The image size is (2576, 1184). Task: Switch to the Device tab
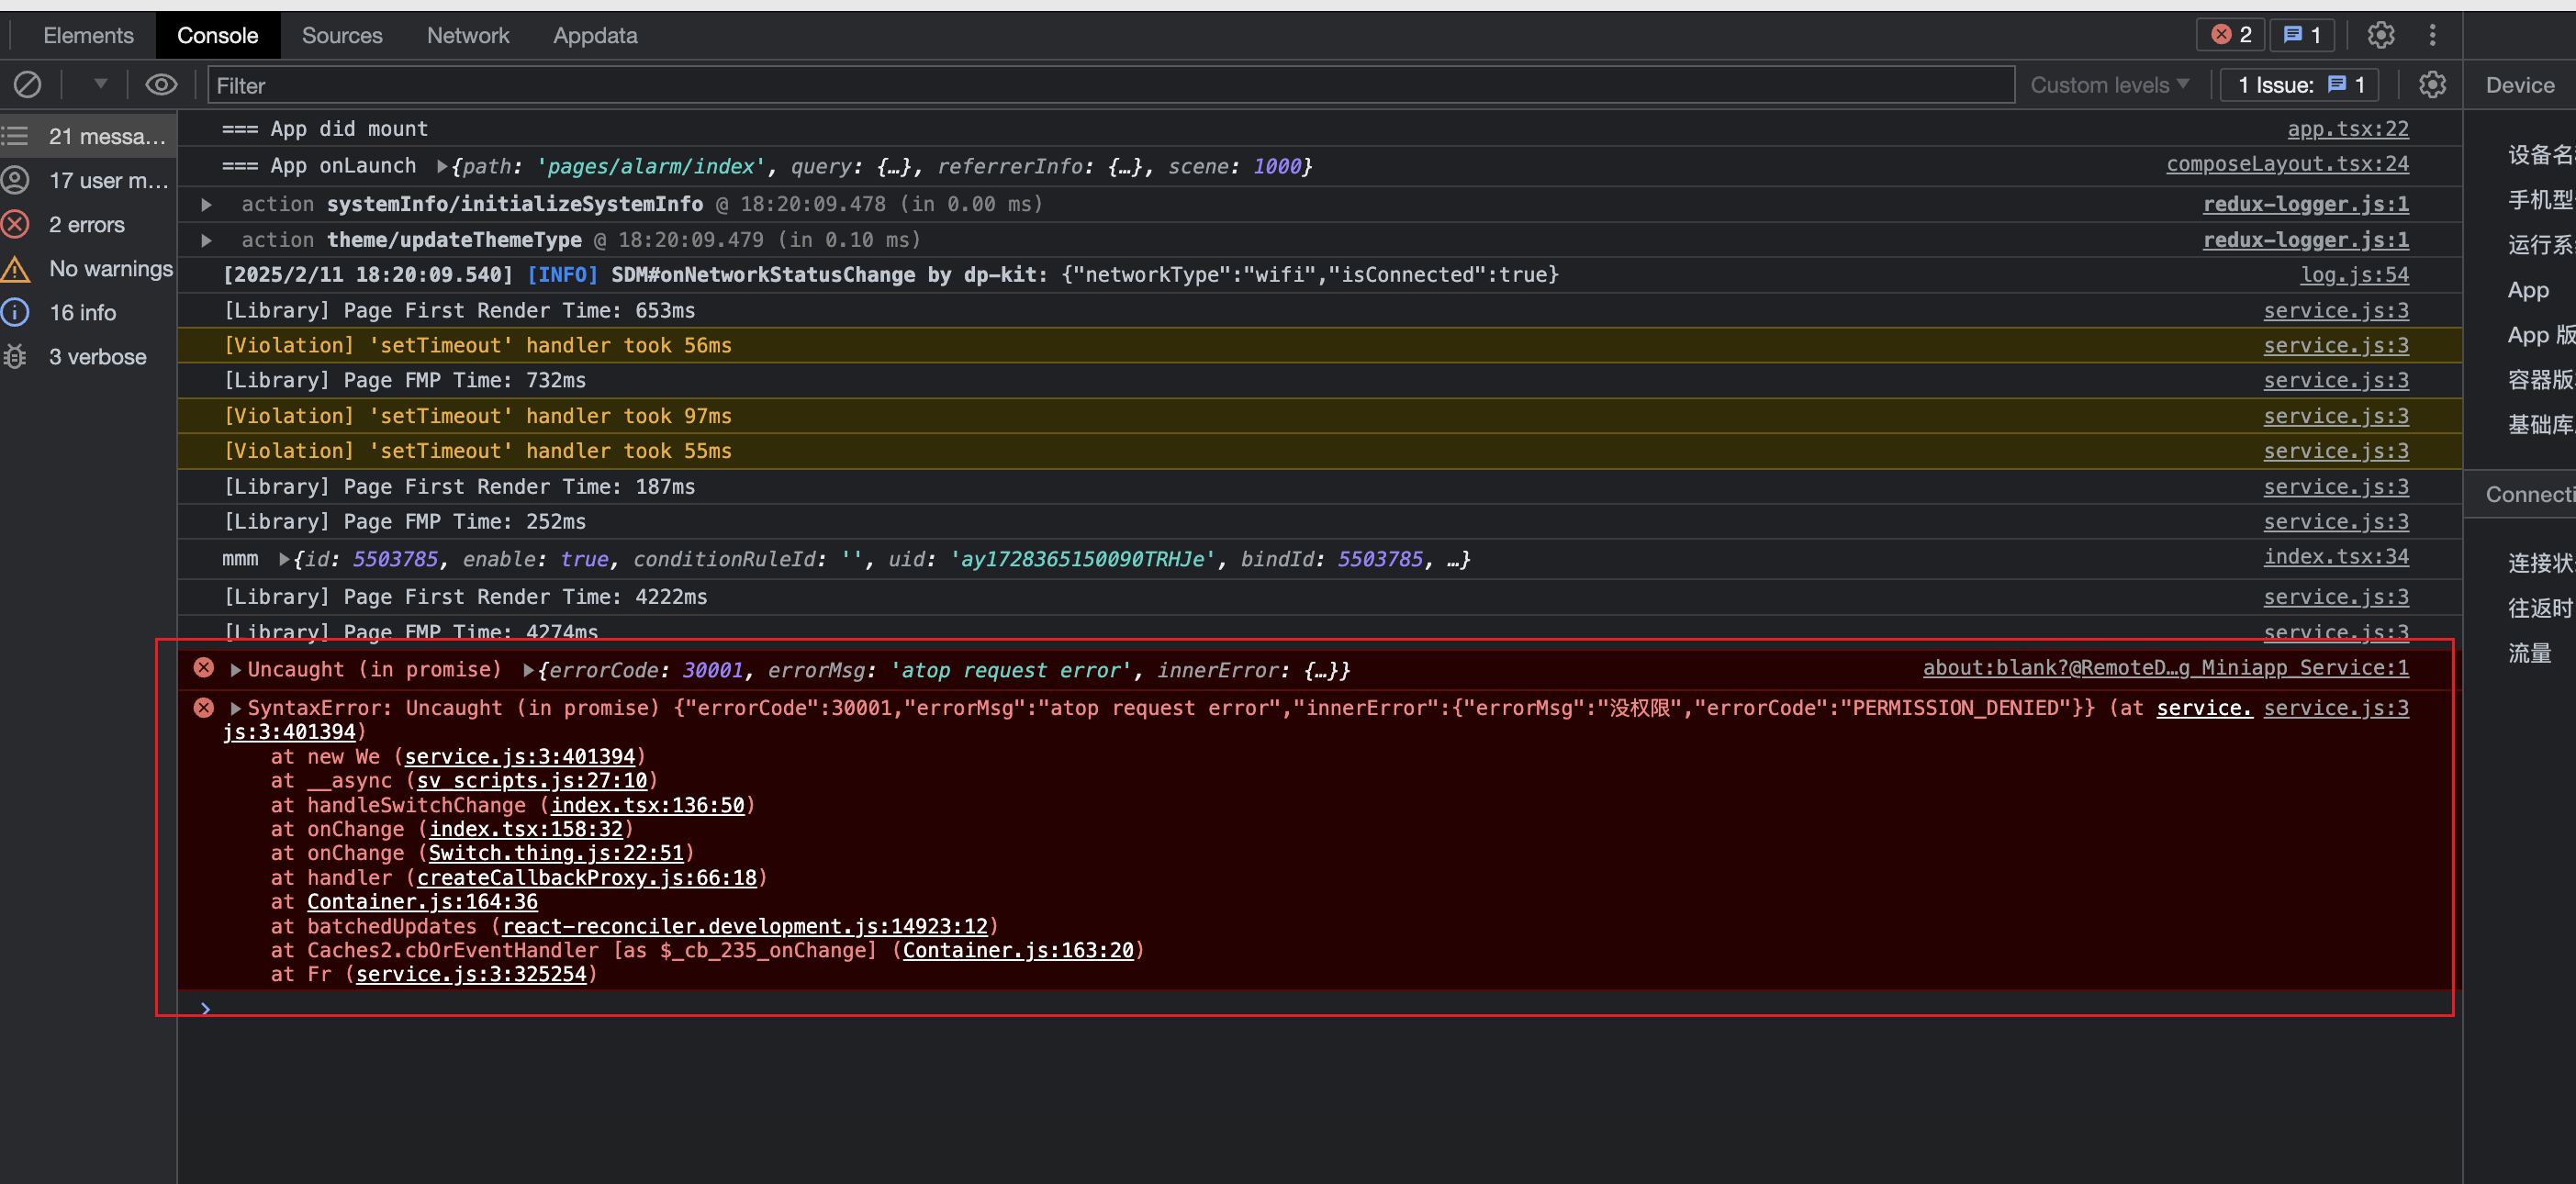tap(2519, 85)
